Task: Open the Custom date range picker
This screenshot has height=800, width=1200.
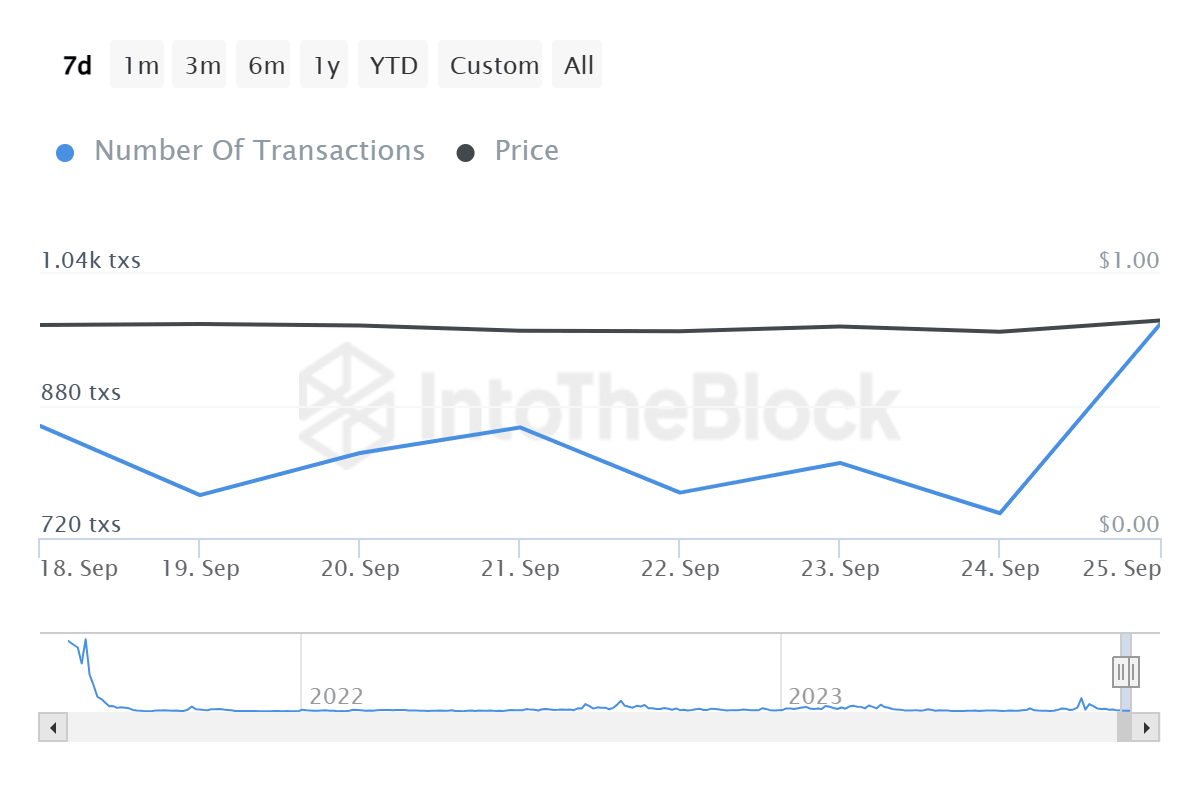Action: pyautogui.click(x=494, y=66)
